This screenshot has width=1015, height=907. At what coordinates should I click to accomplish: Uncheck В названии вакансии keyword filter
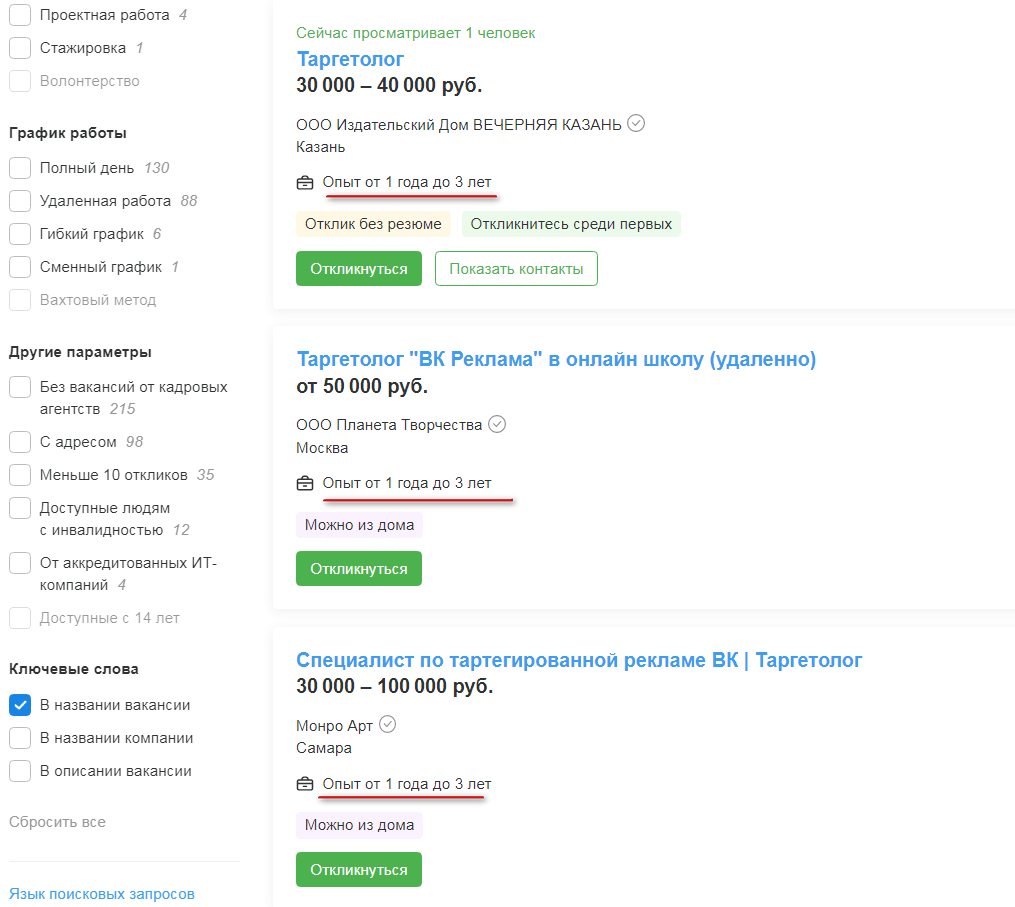(20, 705)
